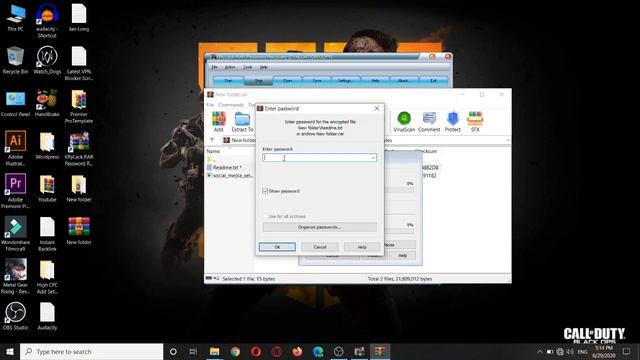The width and height of the screenshot is (640, 360).
Task: Click Cancel in the Enter password dialog
Action: coord(320,247)
